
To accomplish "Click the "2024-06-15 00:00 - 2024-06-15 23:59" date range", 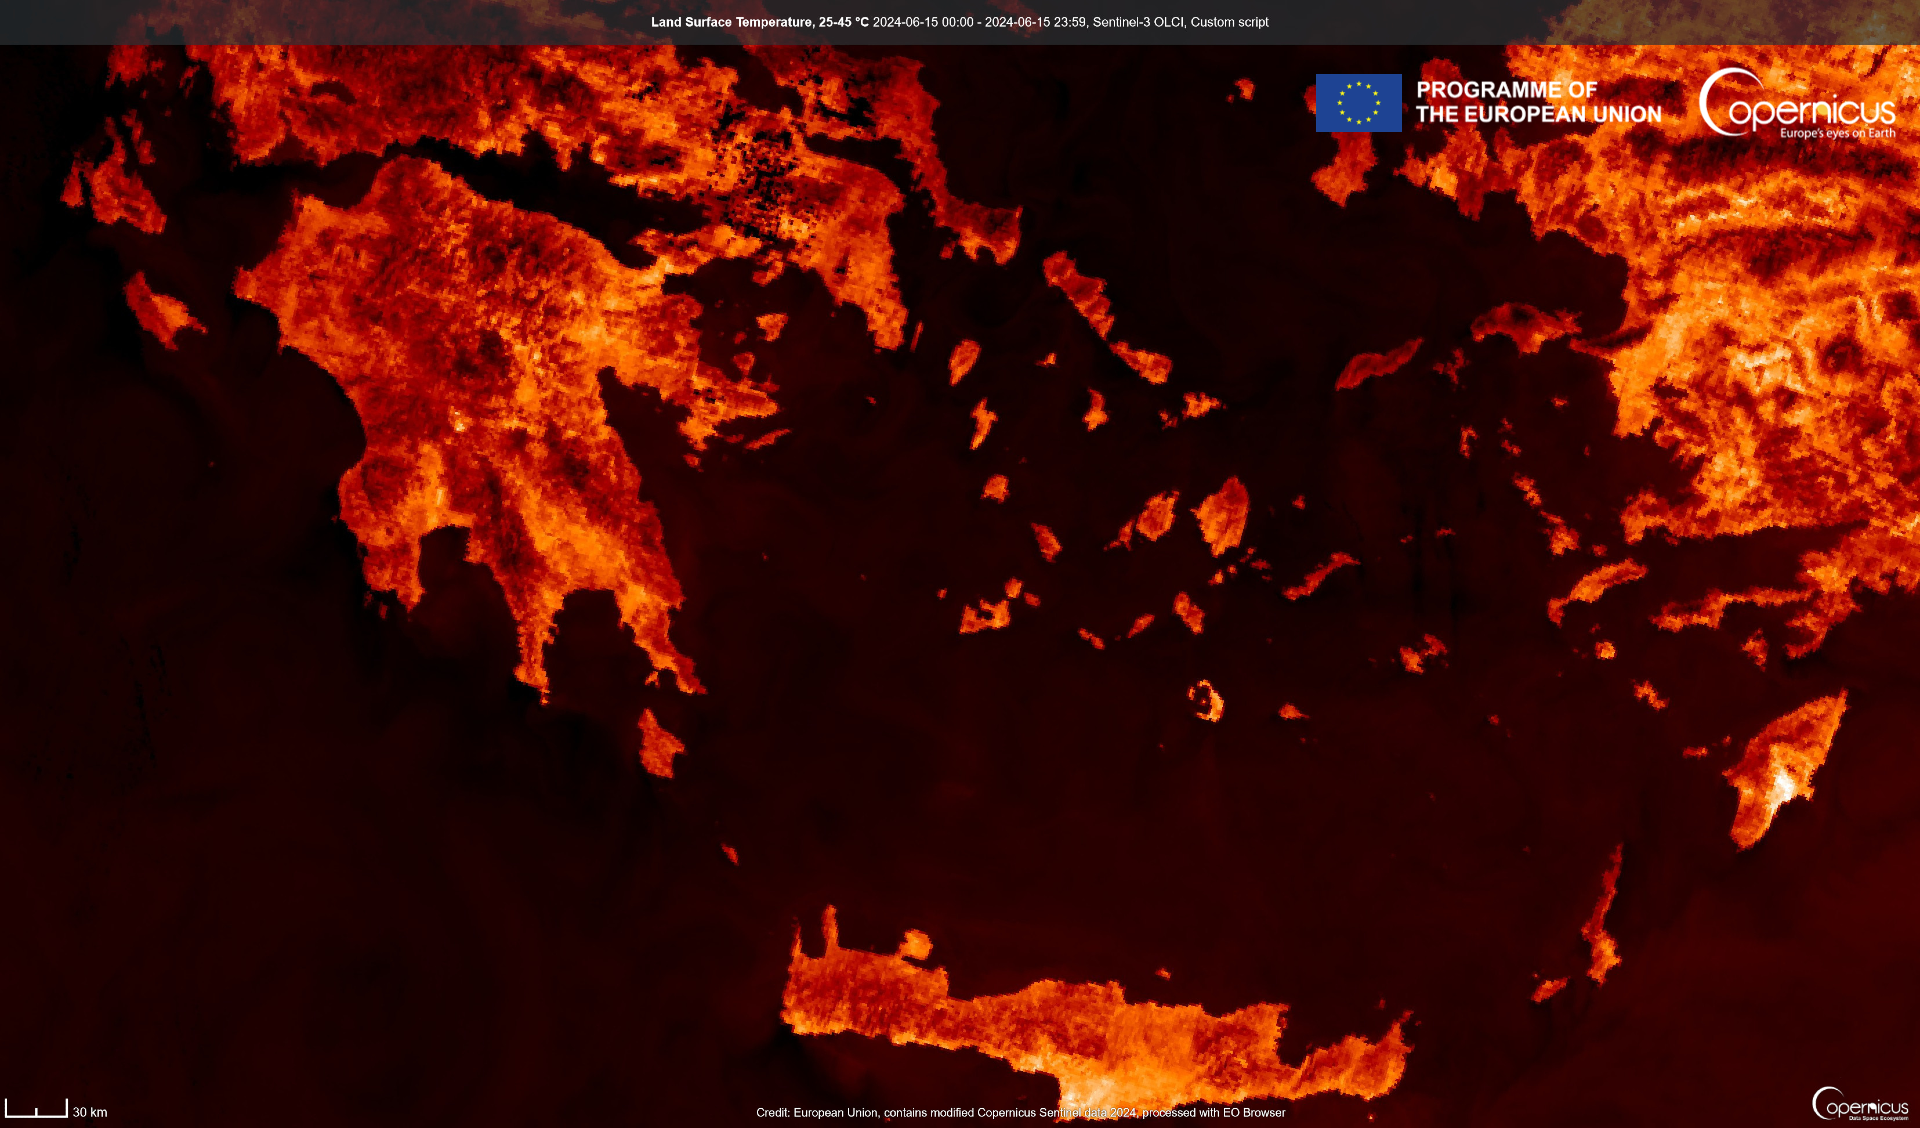I will coord(979,22).
